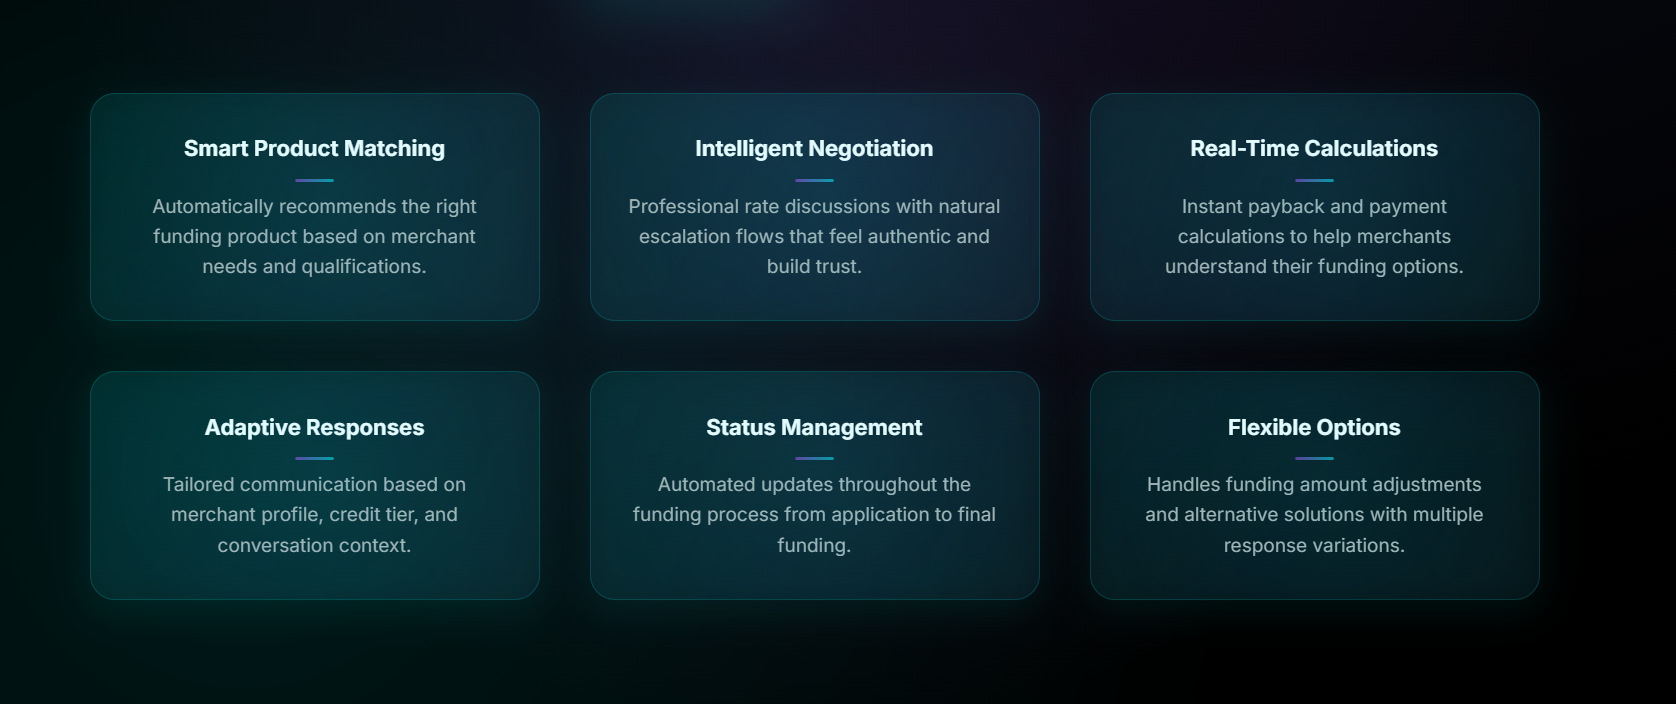Select the Flexible Options card title
The width and height of the screenshot is (1676, 704).
[1314, 428]
